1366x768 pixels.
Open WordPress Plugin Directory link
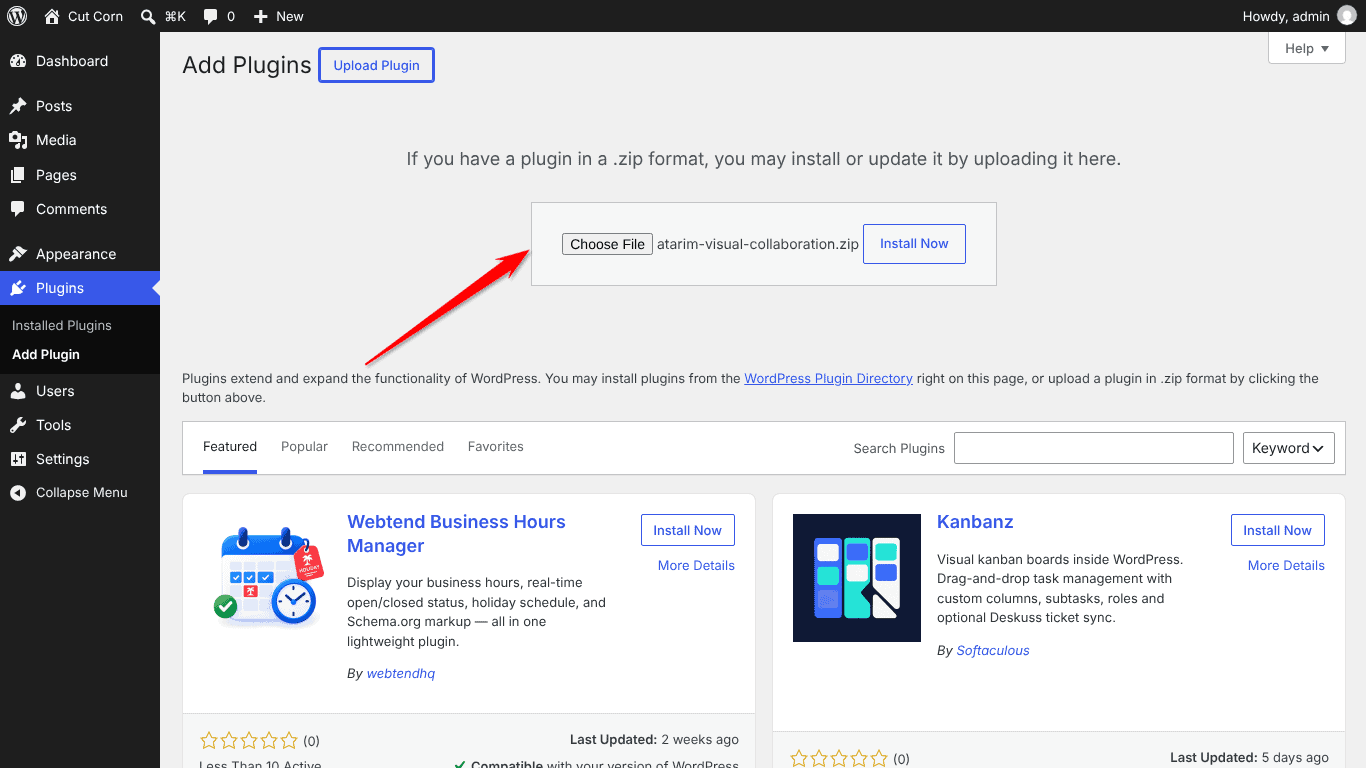click(828, 379)
